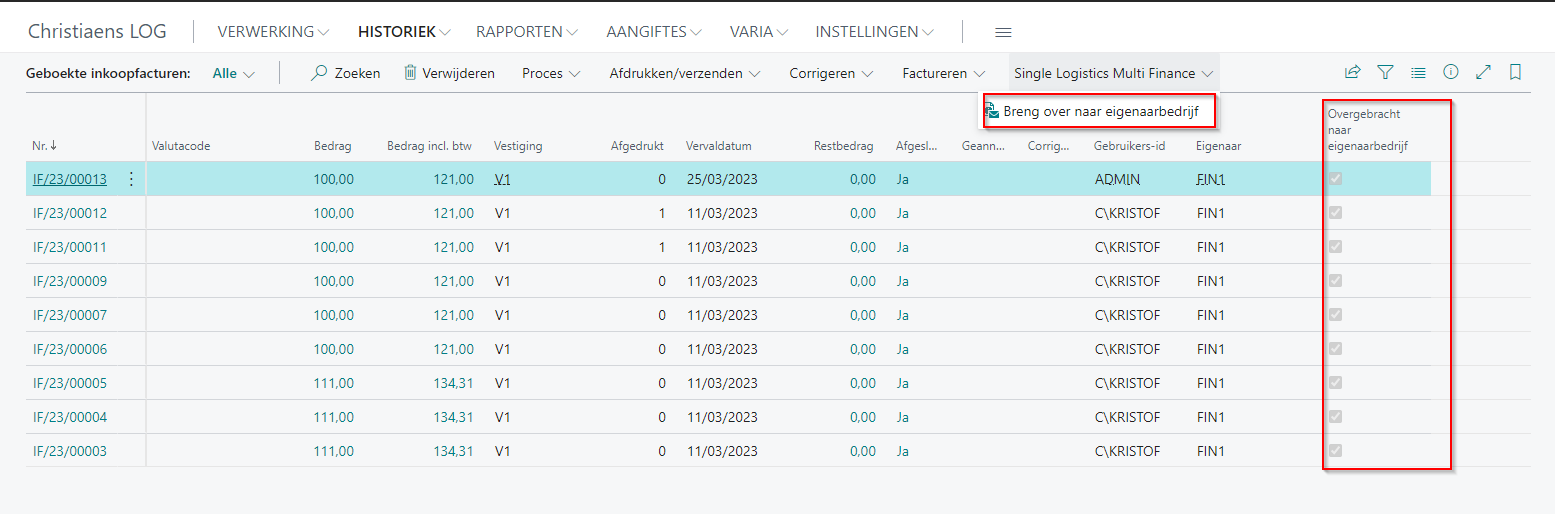
Task: Sort by the Vervaldatum column header
Action: point(718,146)
